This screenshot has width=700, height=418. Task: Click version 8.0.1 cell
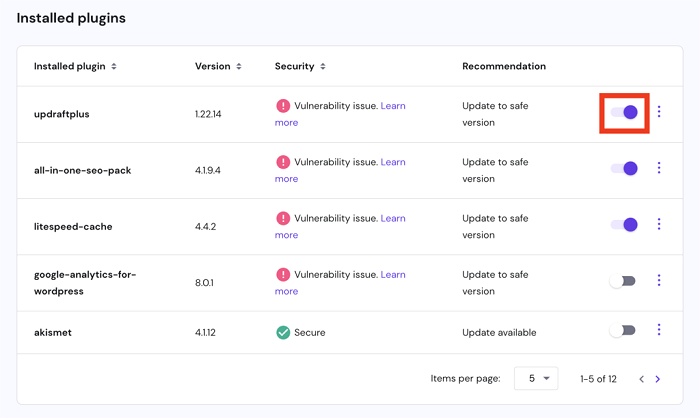click(x=204, y=283)
